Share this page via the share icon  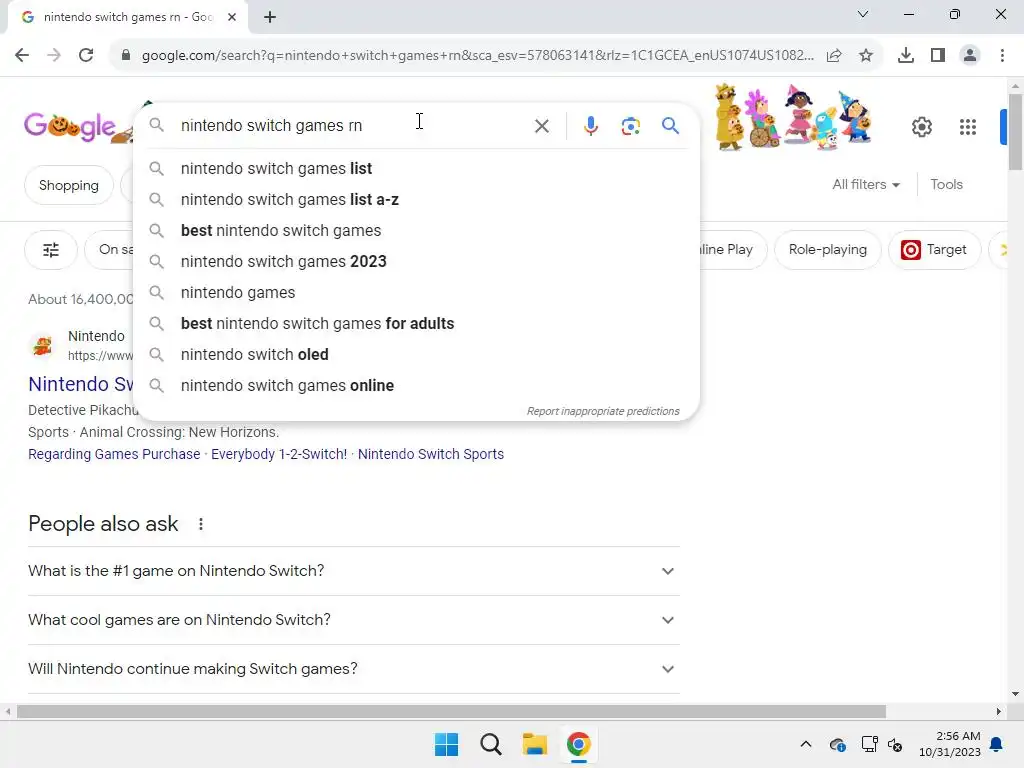[x=834, y=56]
